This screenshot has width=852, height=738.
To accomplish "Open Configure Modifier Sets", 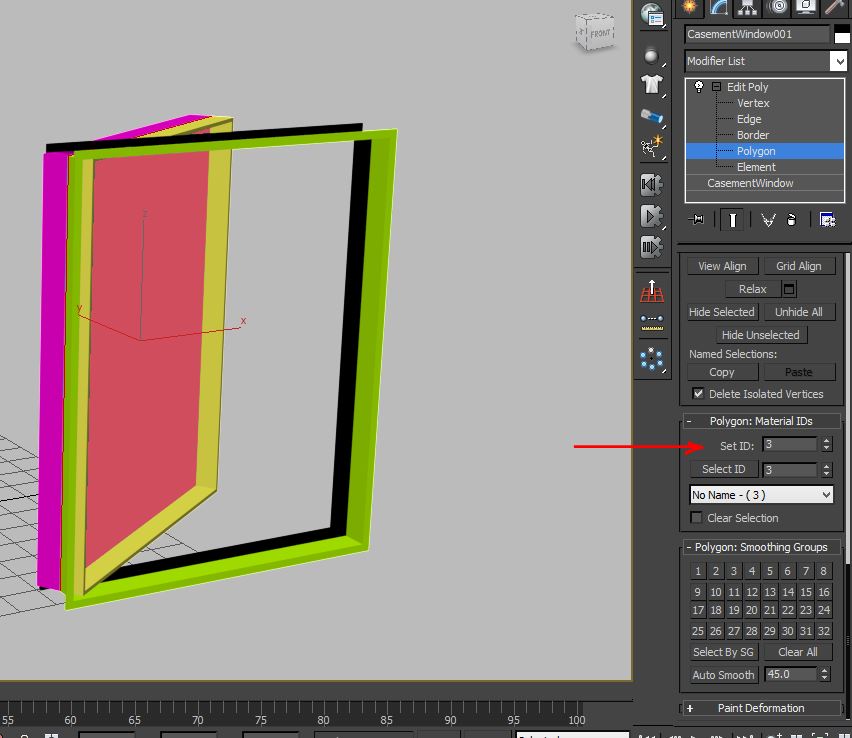I will point(827,219).
